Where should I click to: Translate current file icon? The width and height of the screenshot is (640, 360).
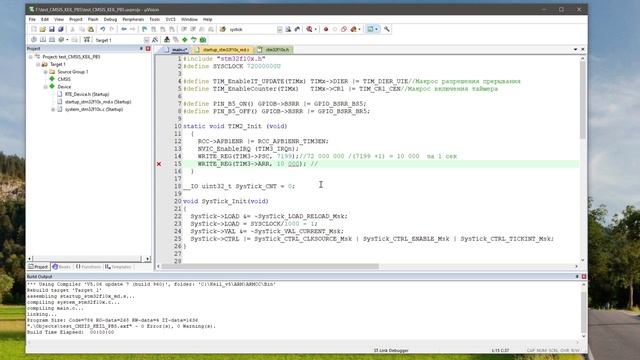tap(34, 40)
